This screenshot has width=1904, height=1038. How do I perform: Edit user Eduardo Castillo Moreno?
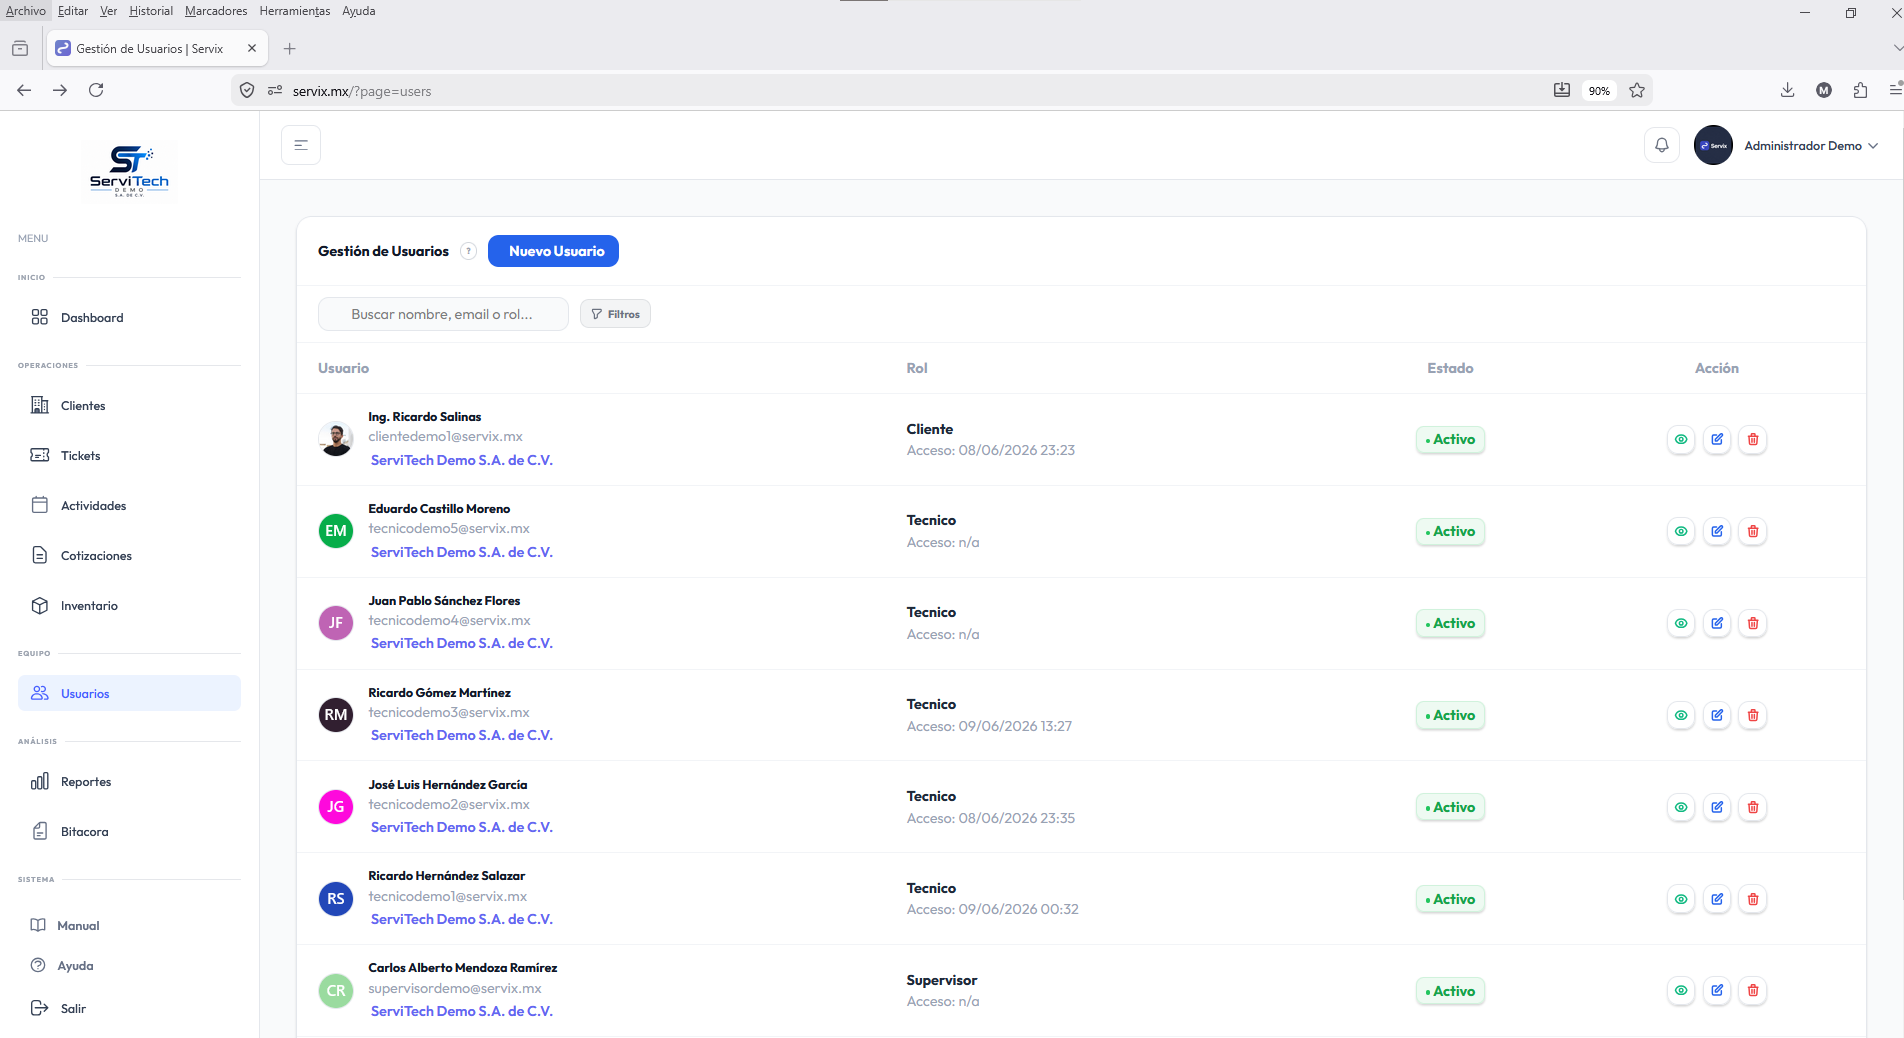(x=1717, y=531)
